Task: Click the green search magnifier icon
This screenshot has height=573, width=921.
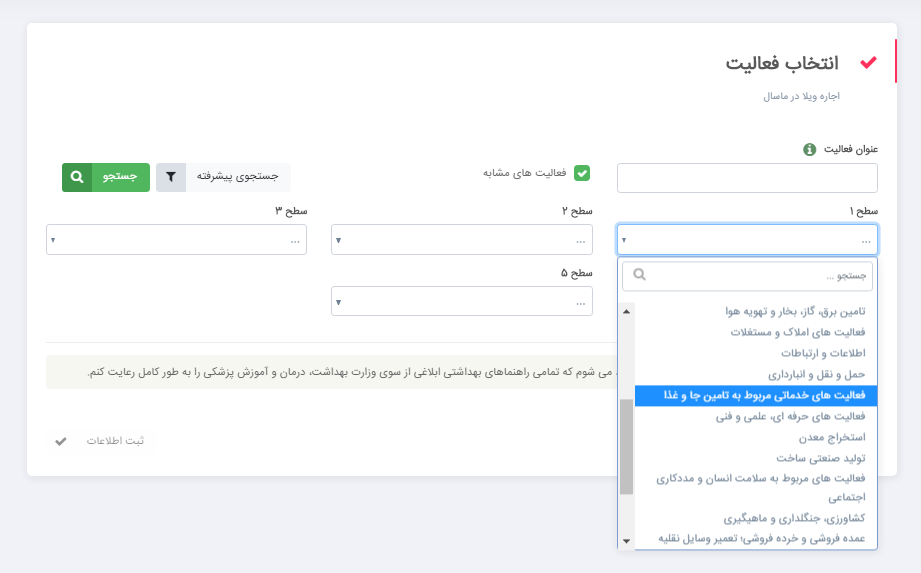Action: (77, 177)
